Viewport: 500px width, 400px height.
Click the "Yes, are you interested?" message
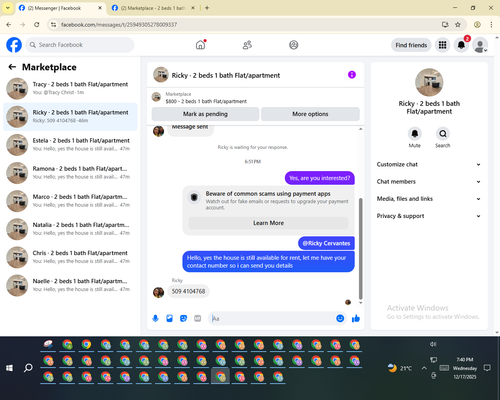320,178
